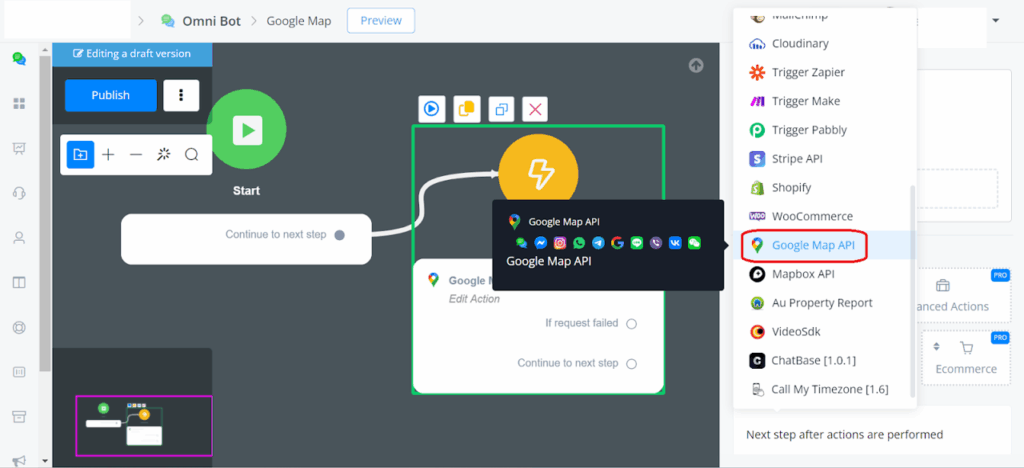Select the node's 'Continue to next step' circle
Image resolution: width=1024 pixels, height=468 pixels.
(631, 364)
